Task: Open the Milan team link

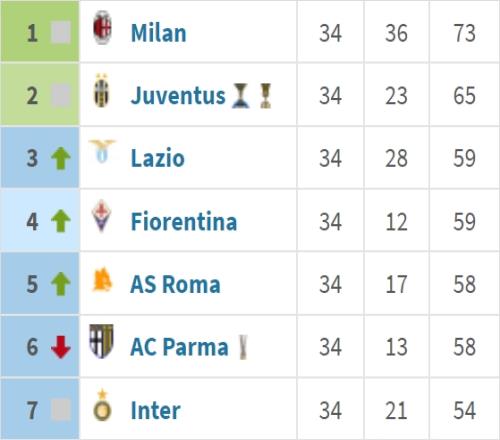Action: [x=159, y=33]
